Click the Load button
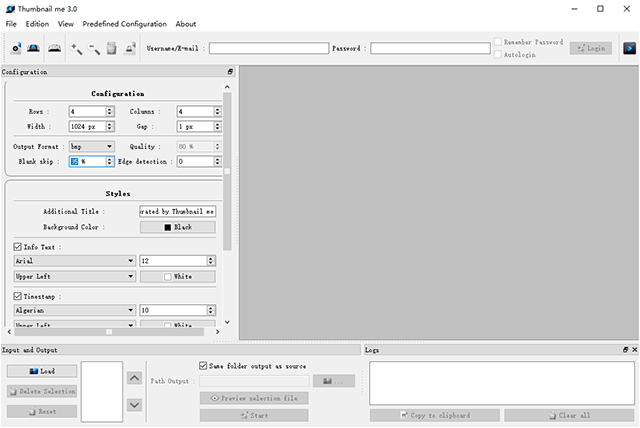Viewport: 640px width, 428px height. point(41,371)
